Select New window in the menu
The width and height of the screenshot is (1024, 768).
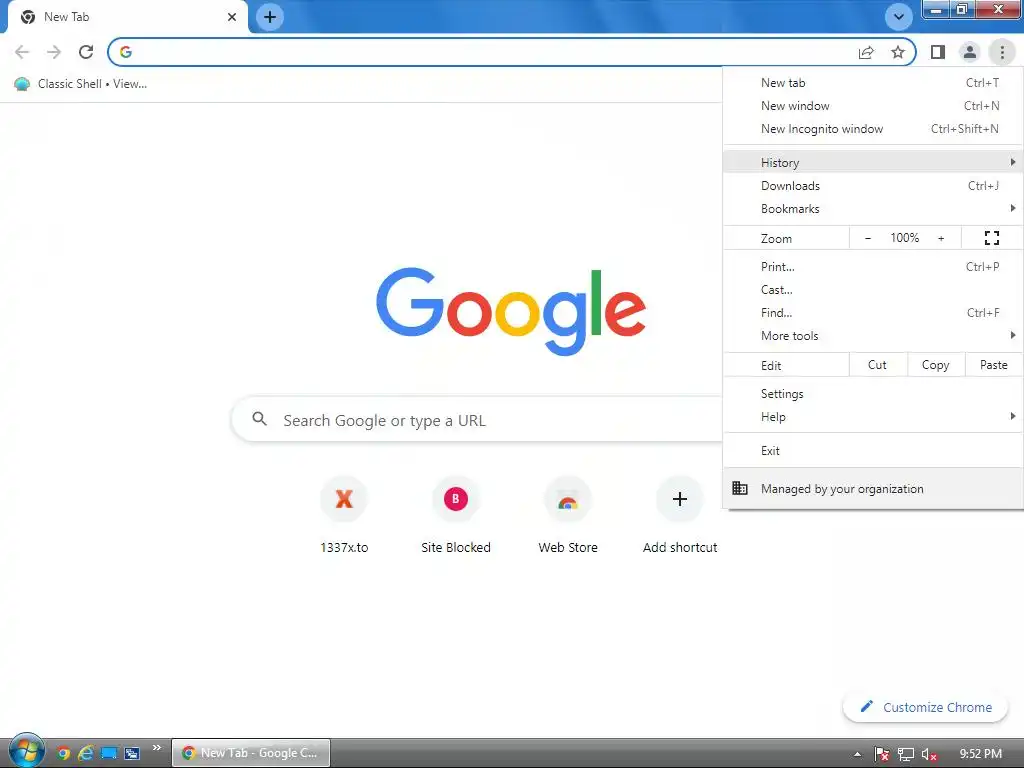tap(873, 106)
